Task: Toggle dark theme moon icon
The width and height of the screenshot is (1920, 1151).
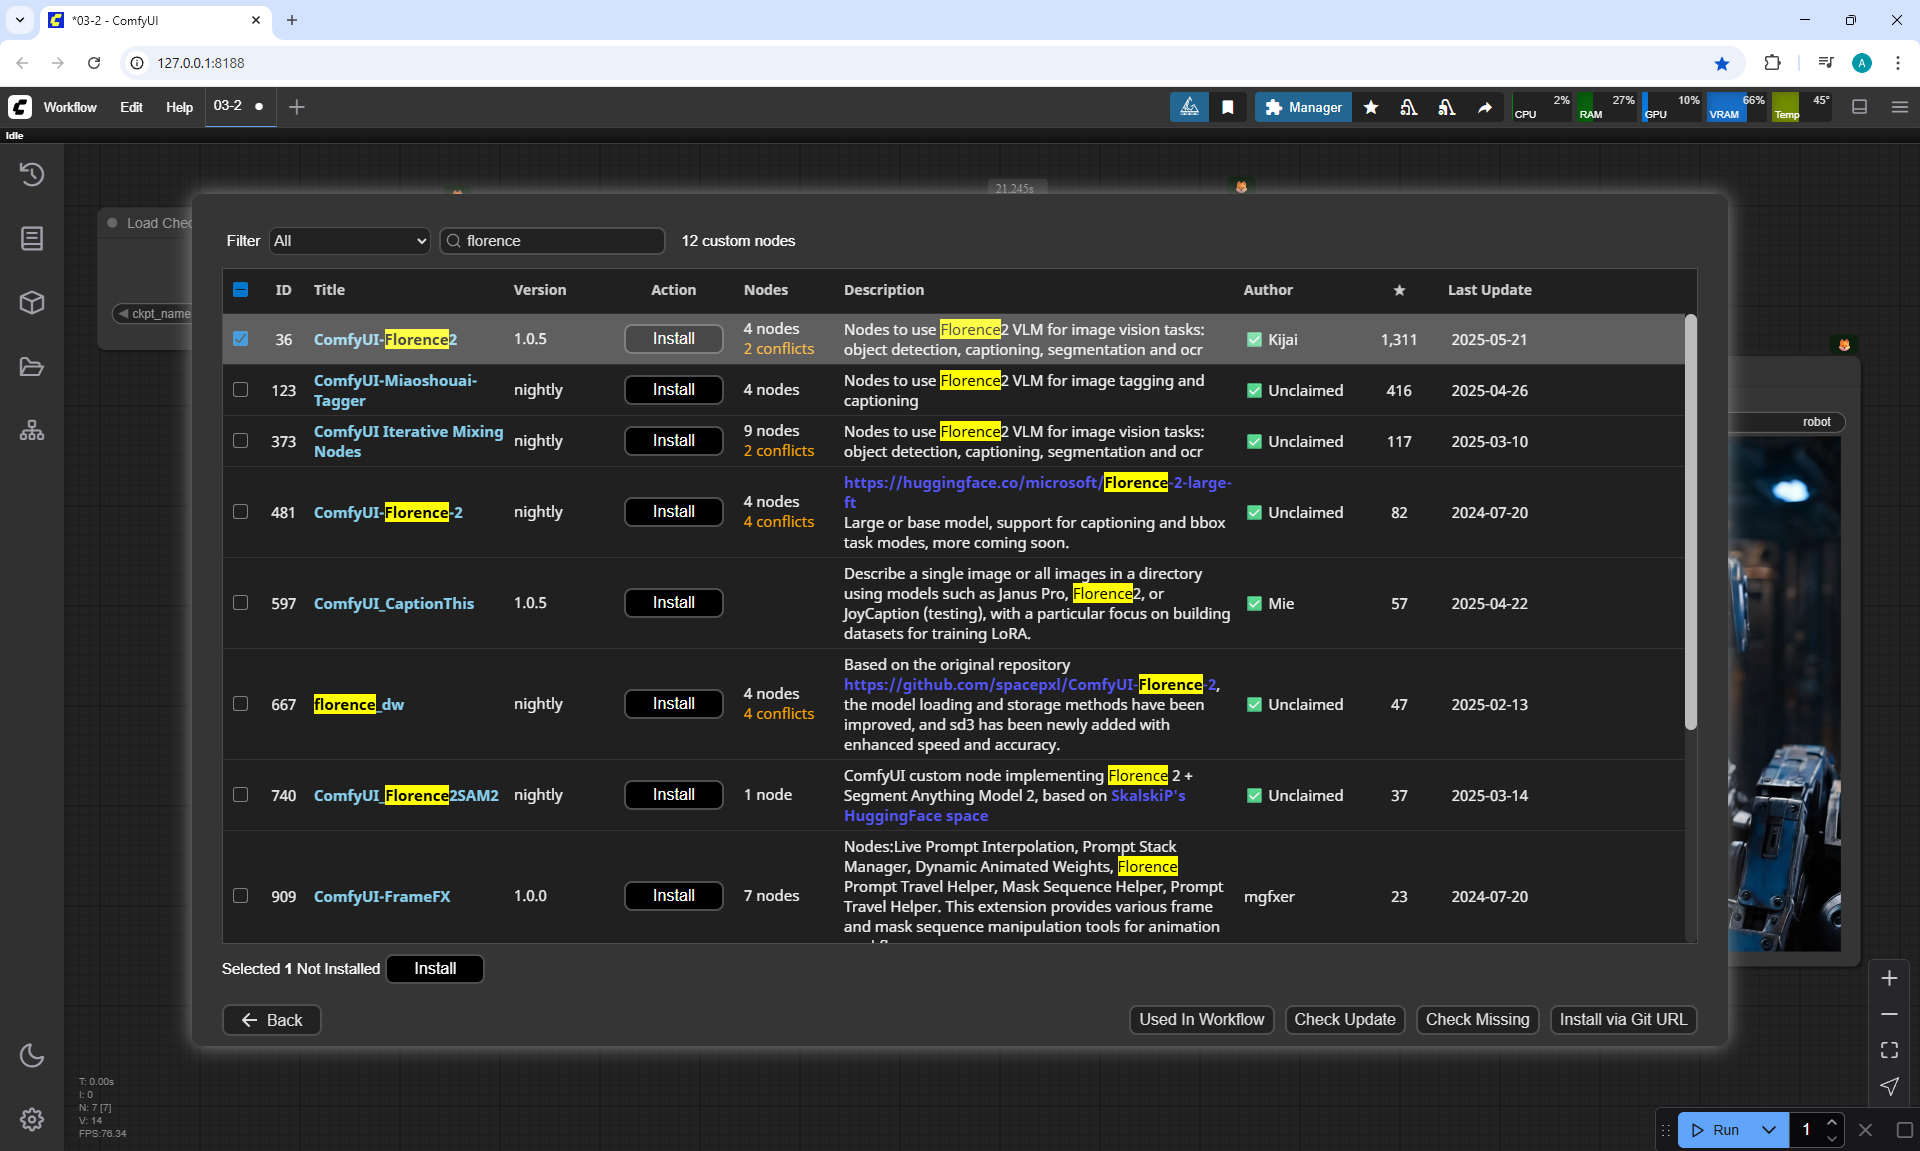Action: point(32,1055)
